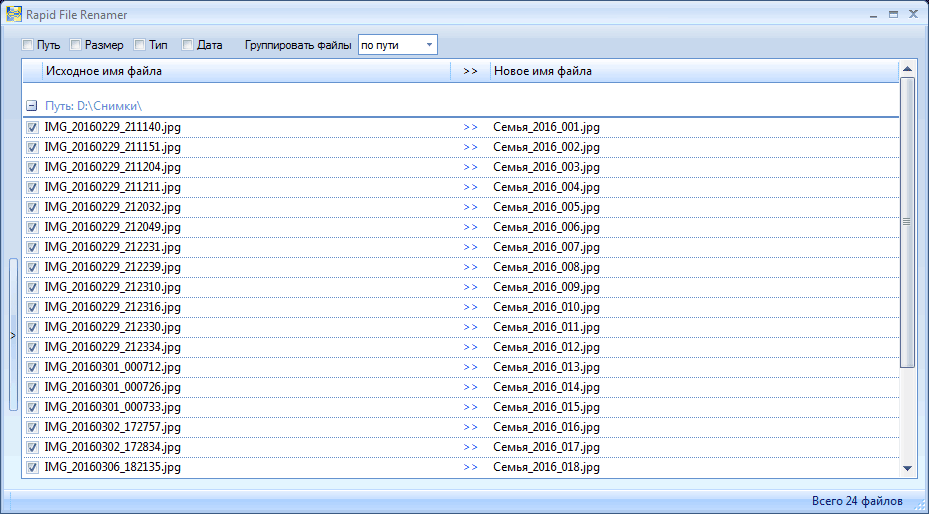
Task: Expand the left side panel arrow
Action: [x=12, y=335]
